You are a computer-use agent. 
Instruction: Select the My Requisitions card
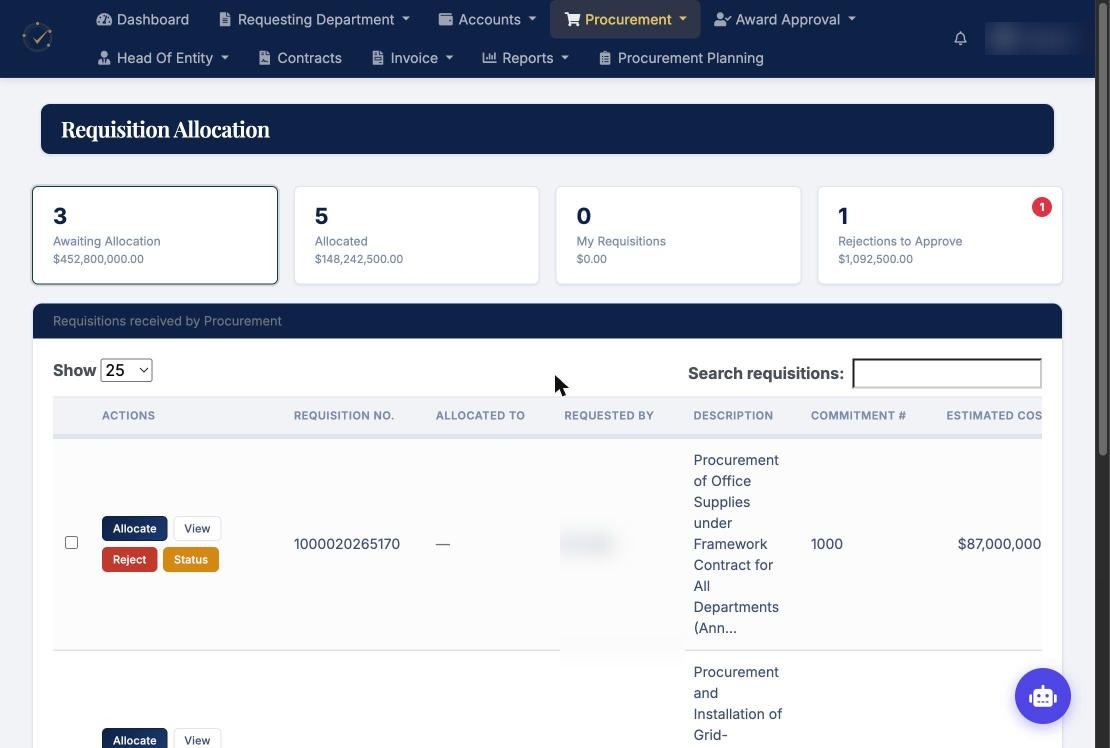click(x=678, y=236)
